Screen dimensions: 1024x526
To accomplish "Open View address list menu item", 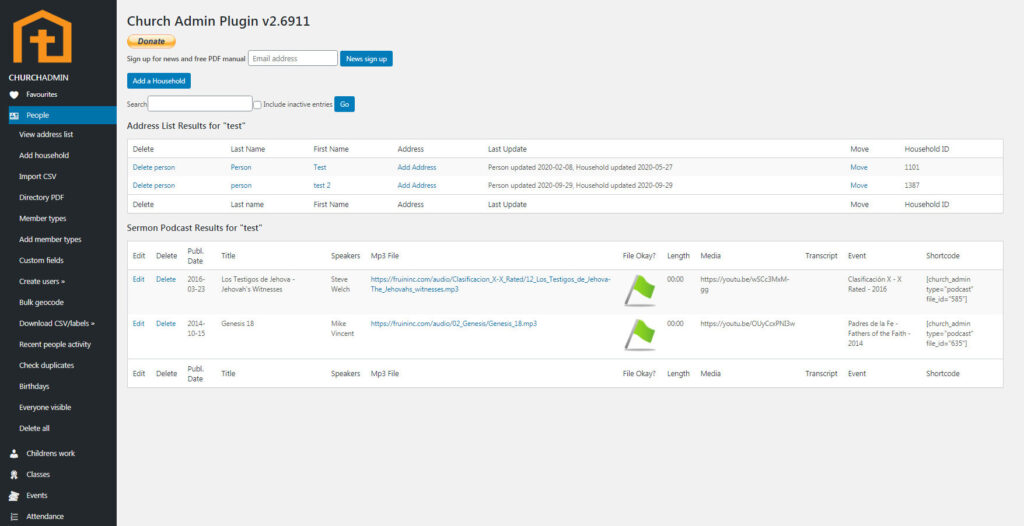I will [46, 135].
